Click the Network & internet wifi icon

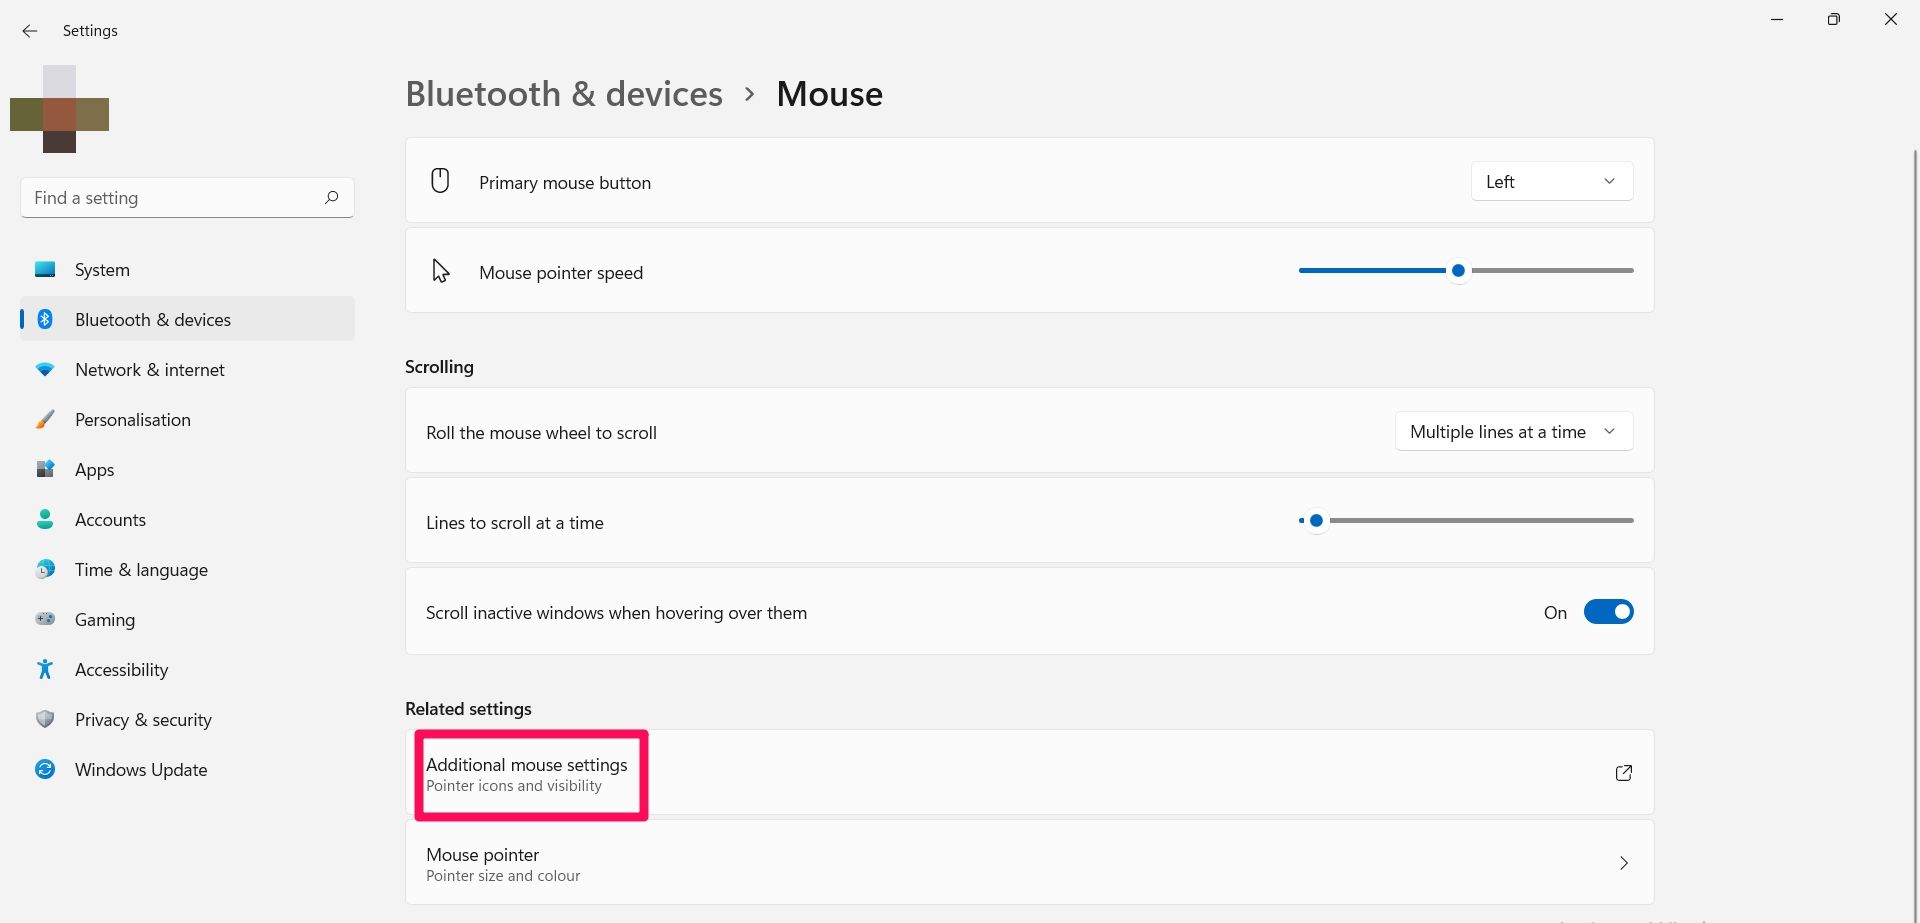(x=45, y=369)
